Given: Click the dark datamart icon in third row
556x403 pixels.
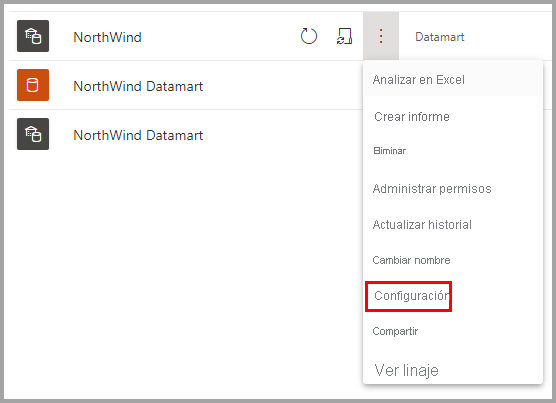Looking at the screenshot, I should tap(33, 134).
